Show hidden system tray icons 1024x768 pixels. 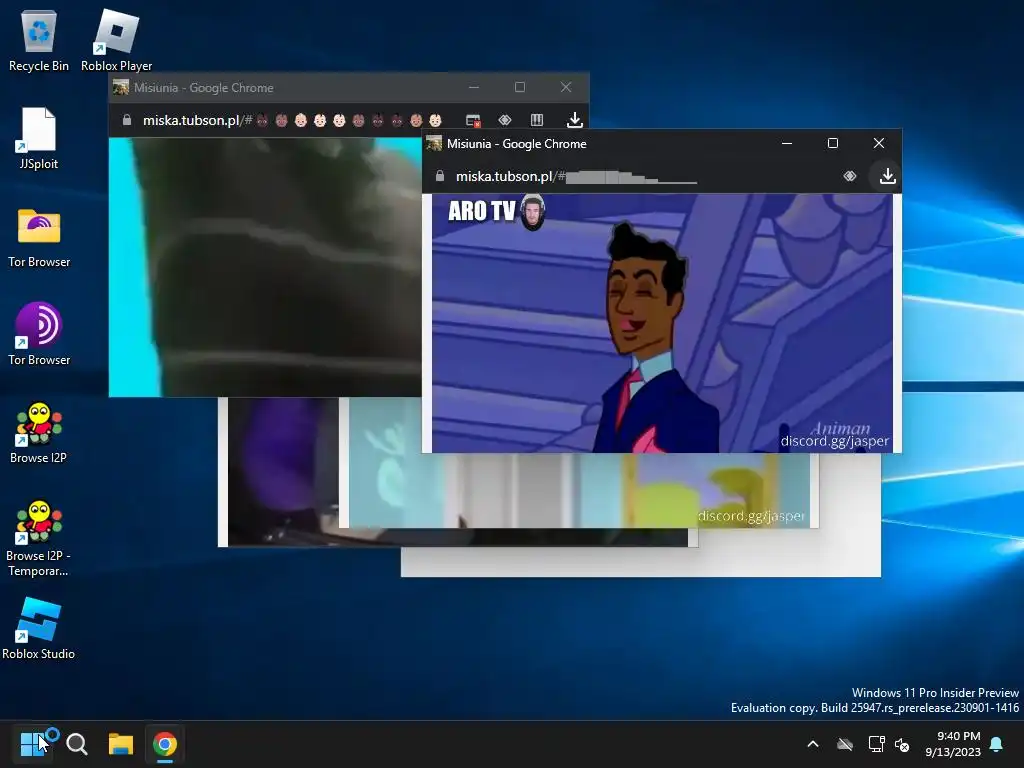point(813,744)
